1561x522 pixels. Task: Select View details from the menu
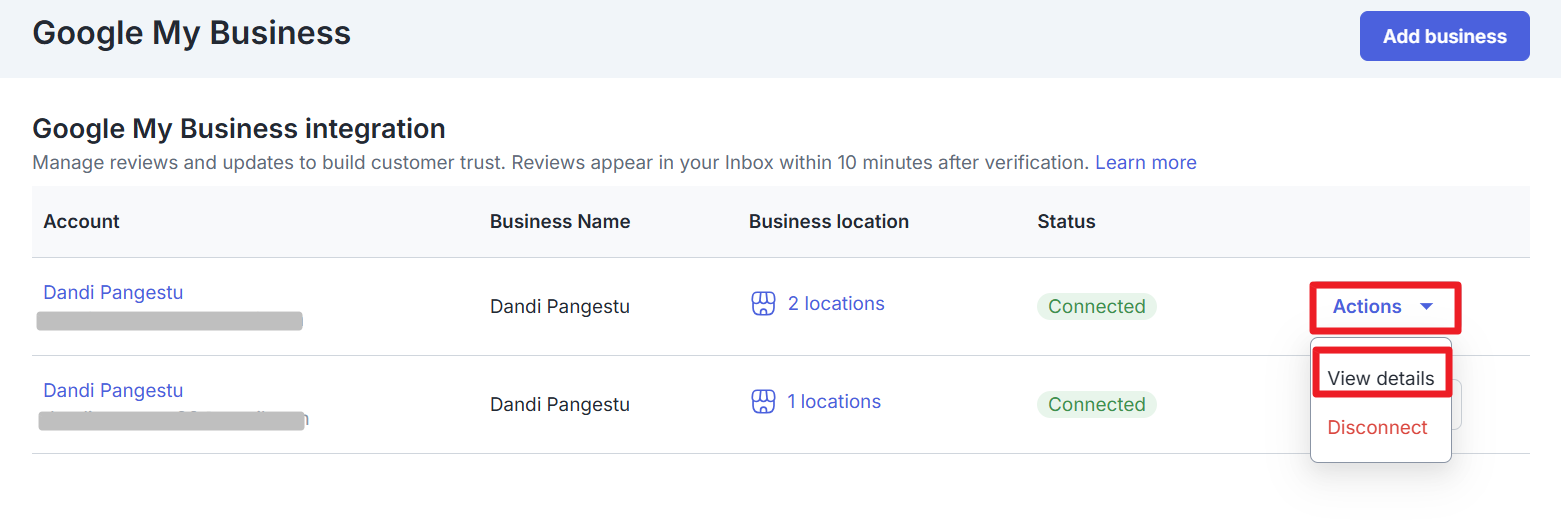point(1380,378)
